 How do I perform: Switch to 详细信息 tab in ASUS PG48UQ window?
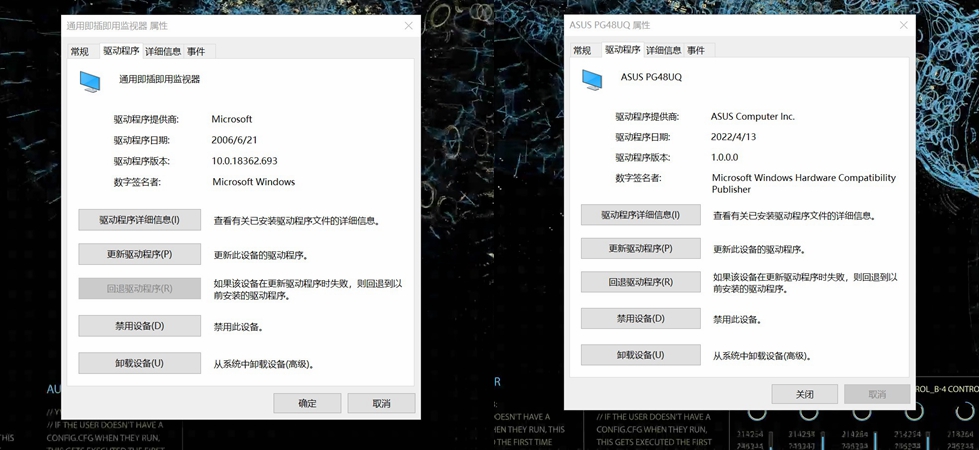tap(664, 50)
